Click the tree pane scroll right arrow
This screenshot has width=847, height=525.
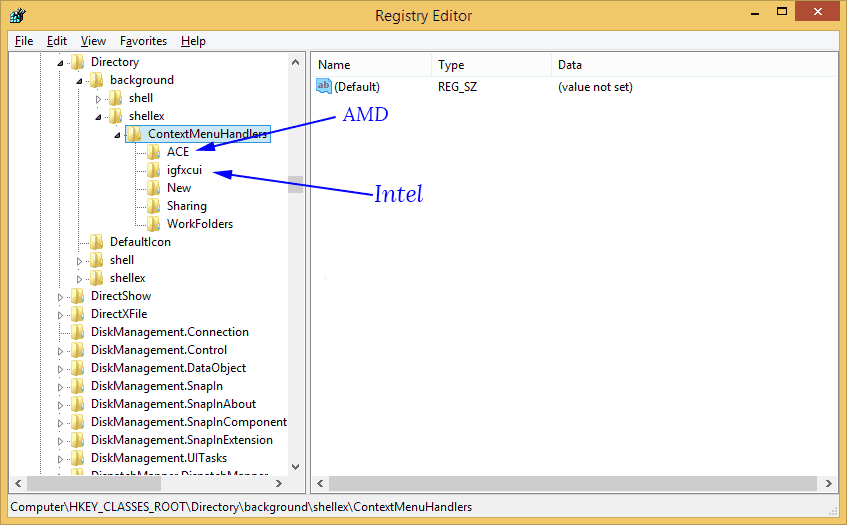click(x=279, y=483)
